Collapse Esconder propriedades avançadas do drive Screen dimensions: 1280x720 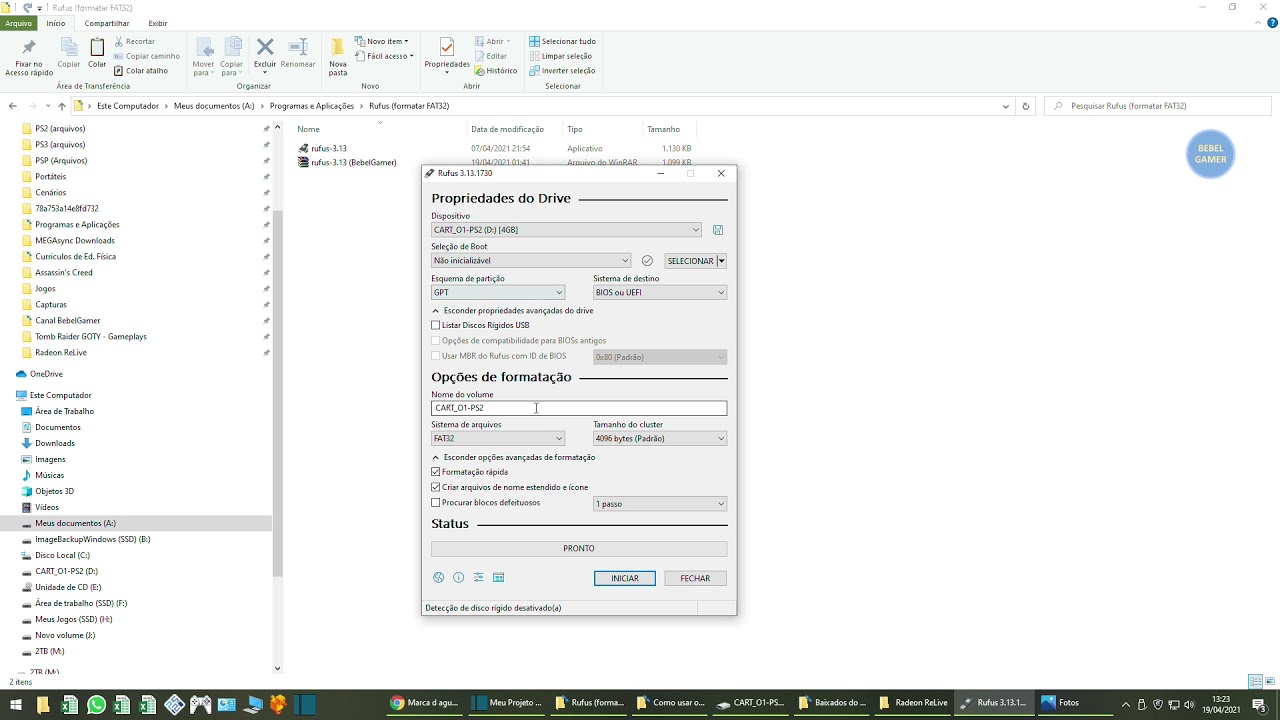[512, 311]
